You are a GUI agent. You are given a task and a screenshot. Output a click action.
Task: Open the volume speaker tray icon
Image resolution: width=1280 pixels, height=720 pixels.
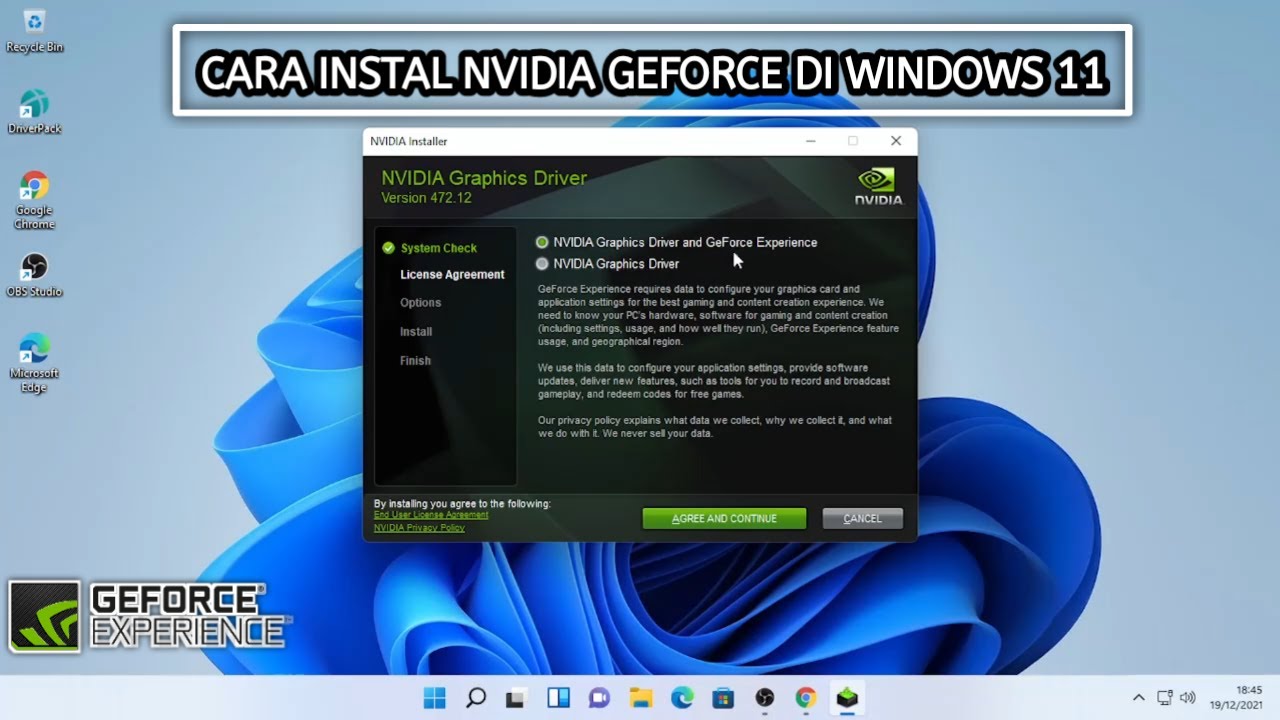1188,698
